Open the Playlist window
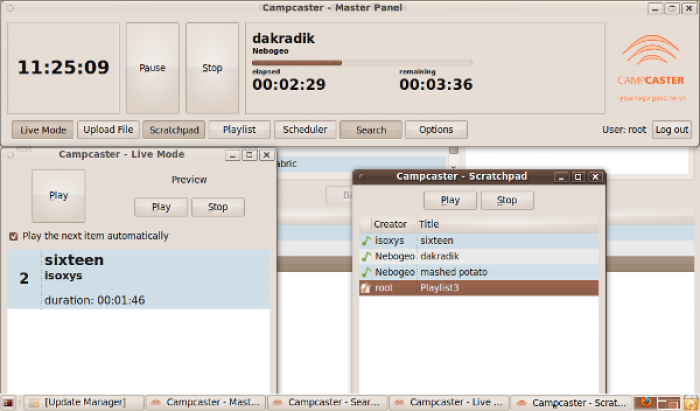 tap(239, 130)
